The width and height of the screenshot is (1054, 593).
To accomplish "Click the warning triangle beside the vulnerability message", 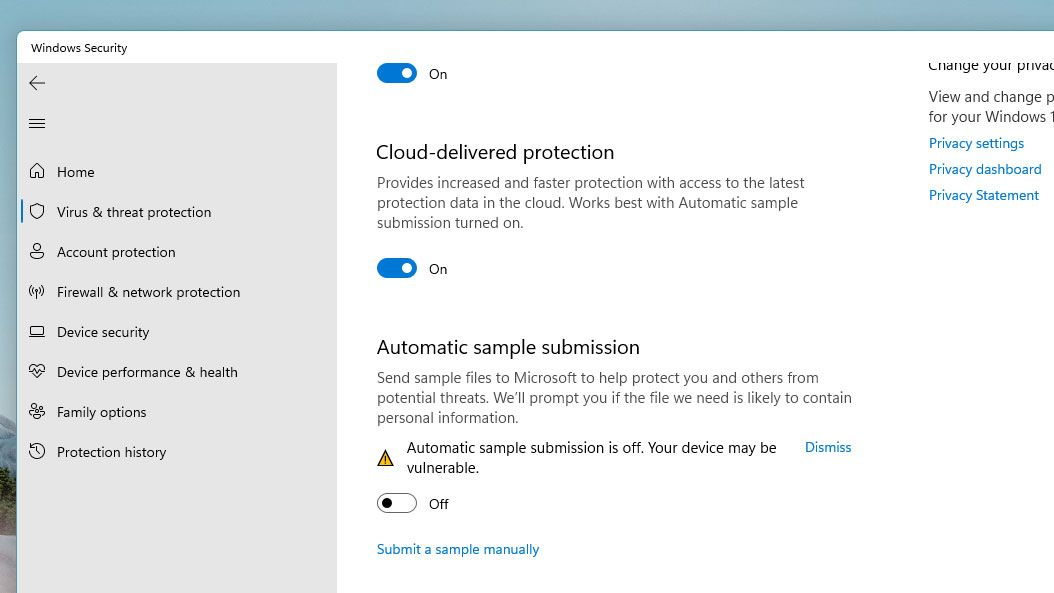I will [x=385, y=457].
